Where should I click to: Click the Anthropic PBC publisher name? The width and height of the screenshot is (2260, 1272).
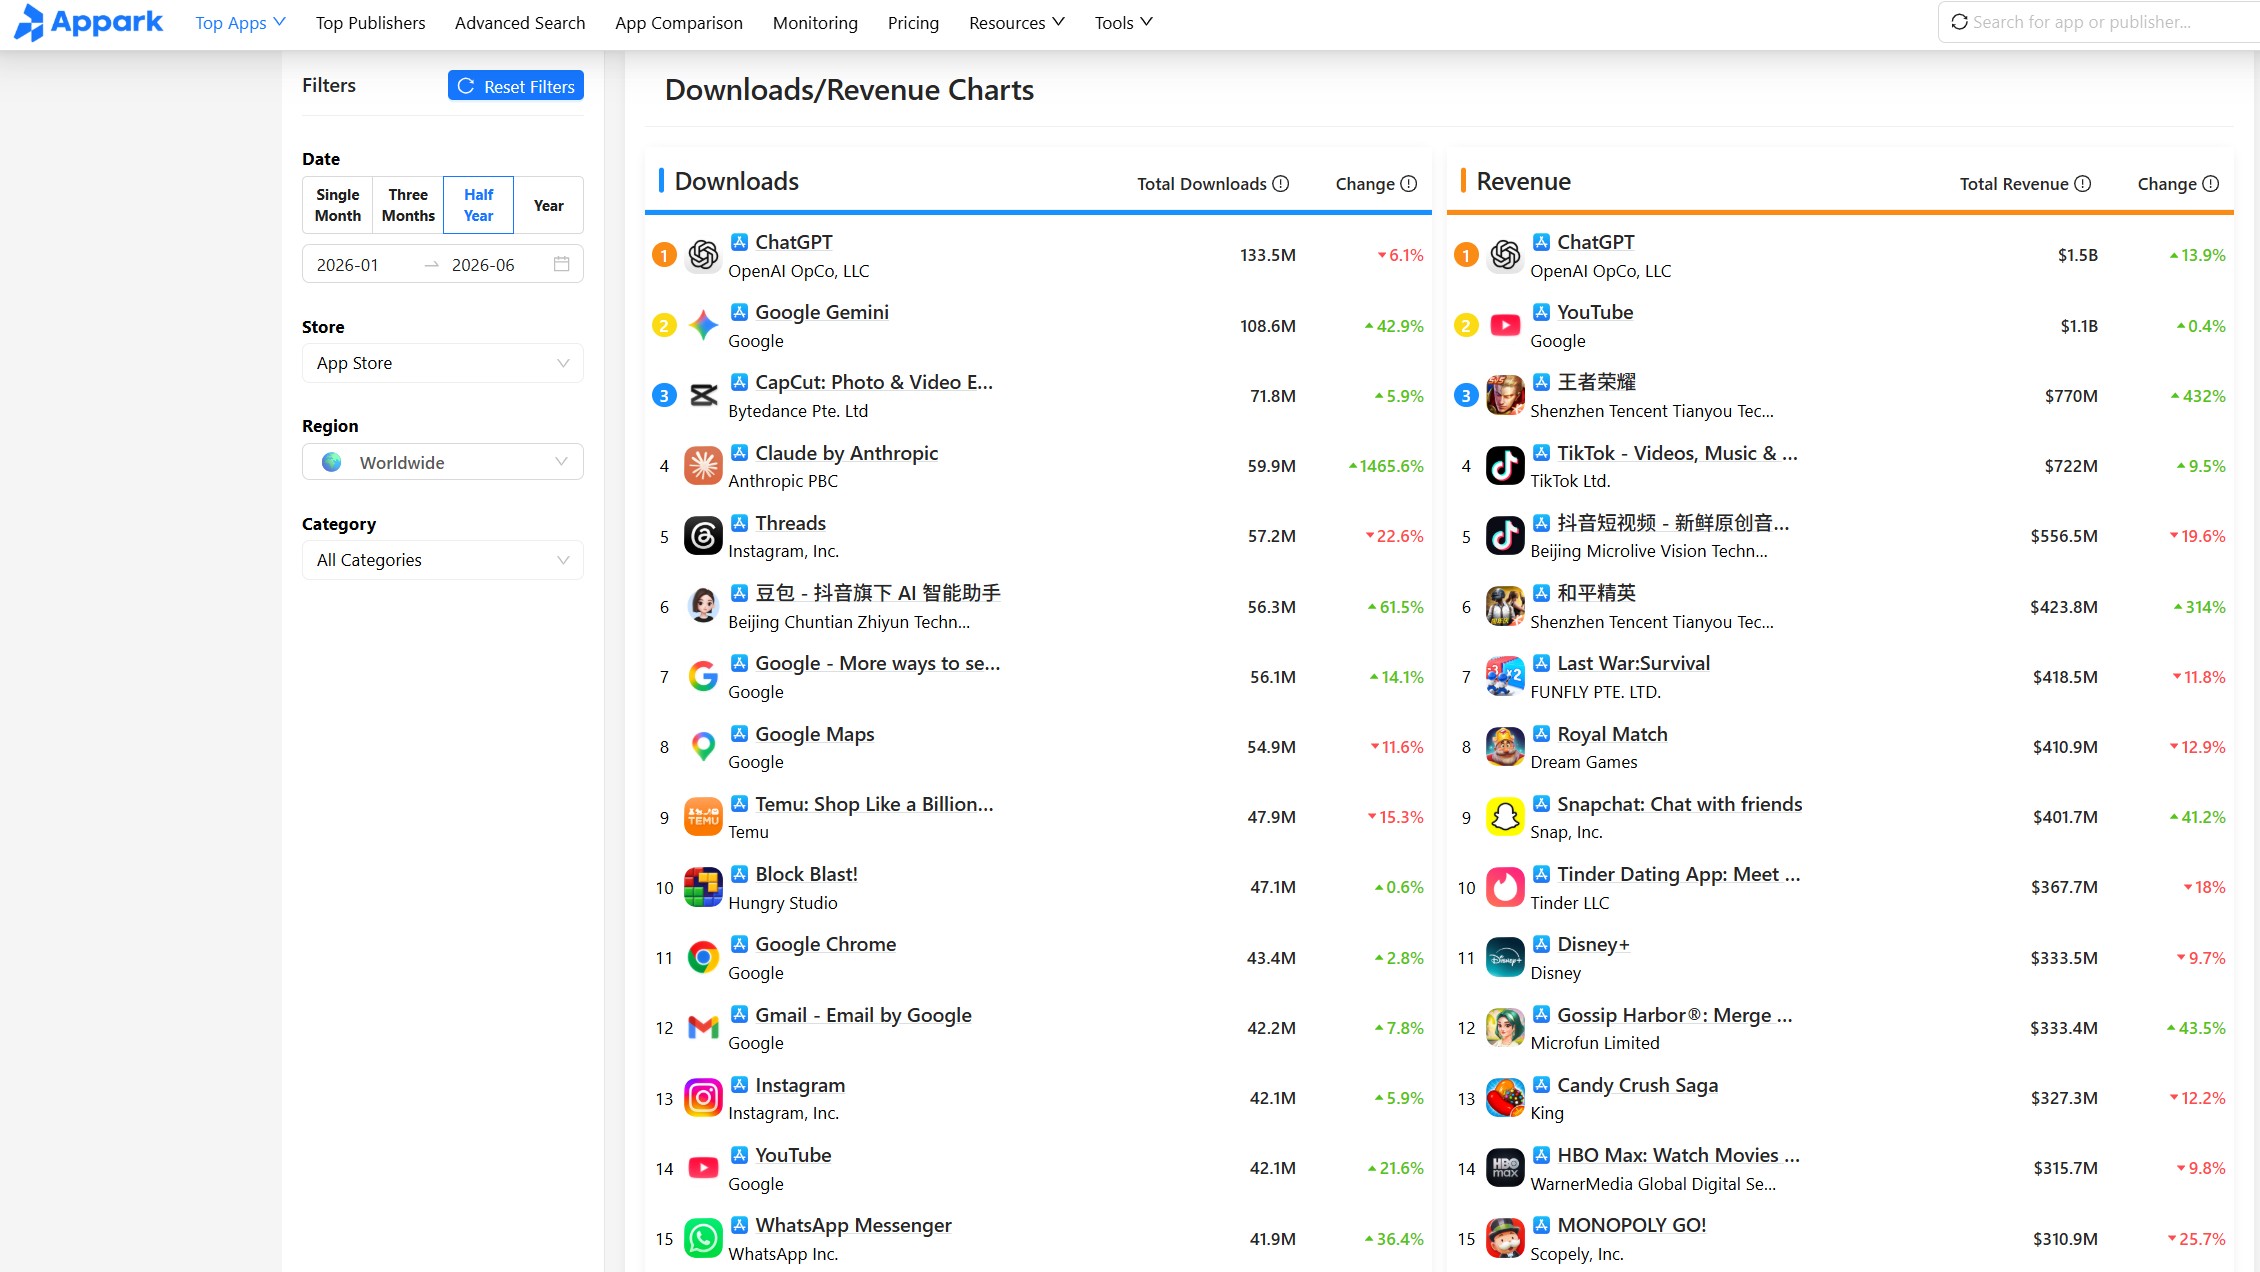(783, 481)
